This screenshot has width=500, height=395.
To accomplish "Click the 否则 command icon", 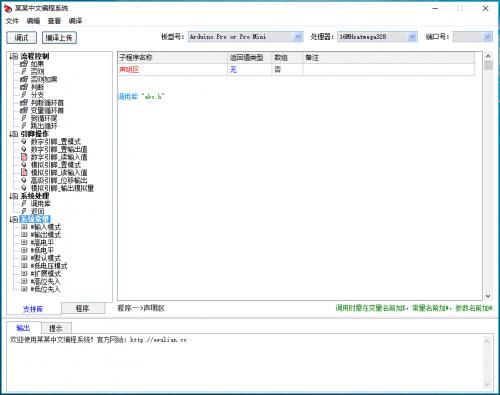I will tap(24, 71).
